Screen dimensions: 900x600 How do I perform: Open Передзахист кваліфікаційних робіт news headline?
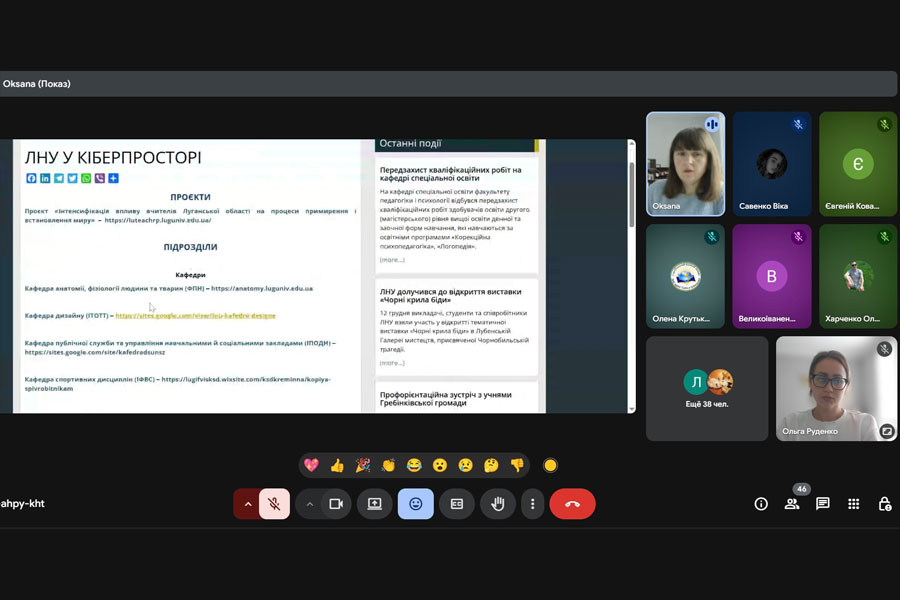(x=451, y=174)
